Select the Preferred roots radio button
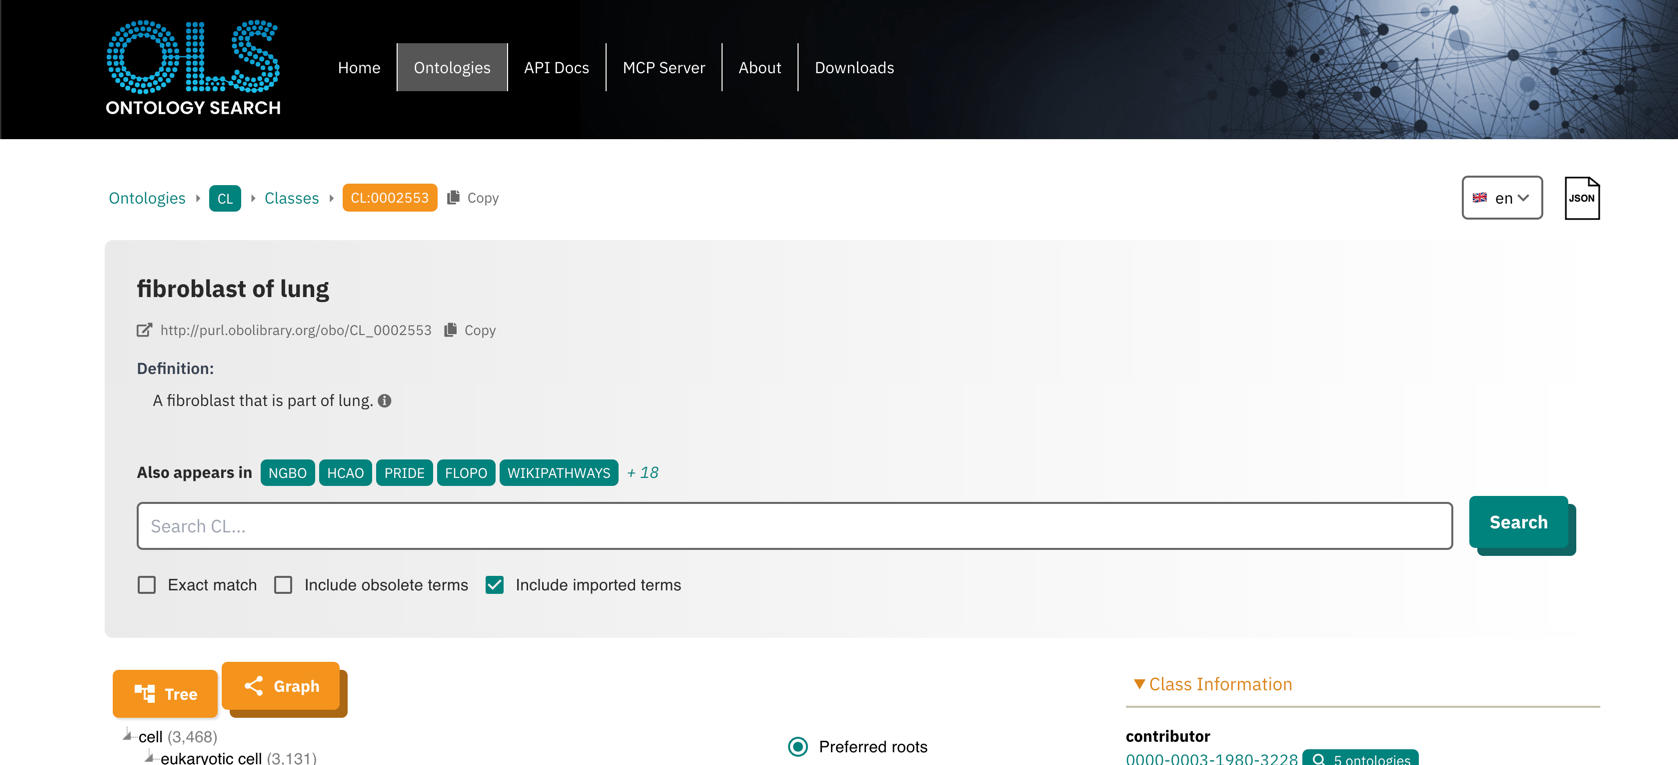 tap(798, 747)
